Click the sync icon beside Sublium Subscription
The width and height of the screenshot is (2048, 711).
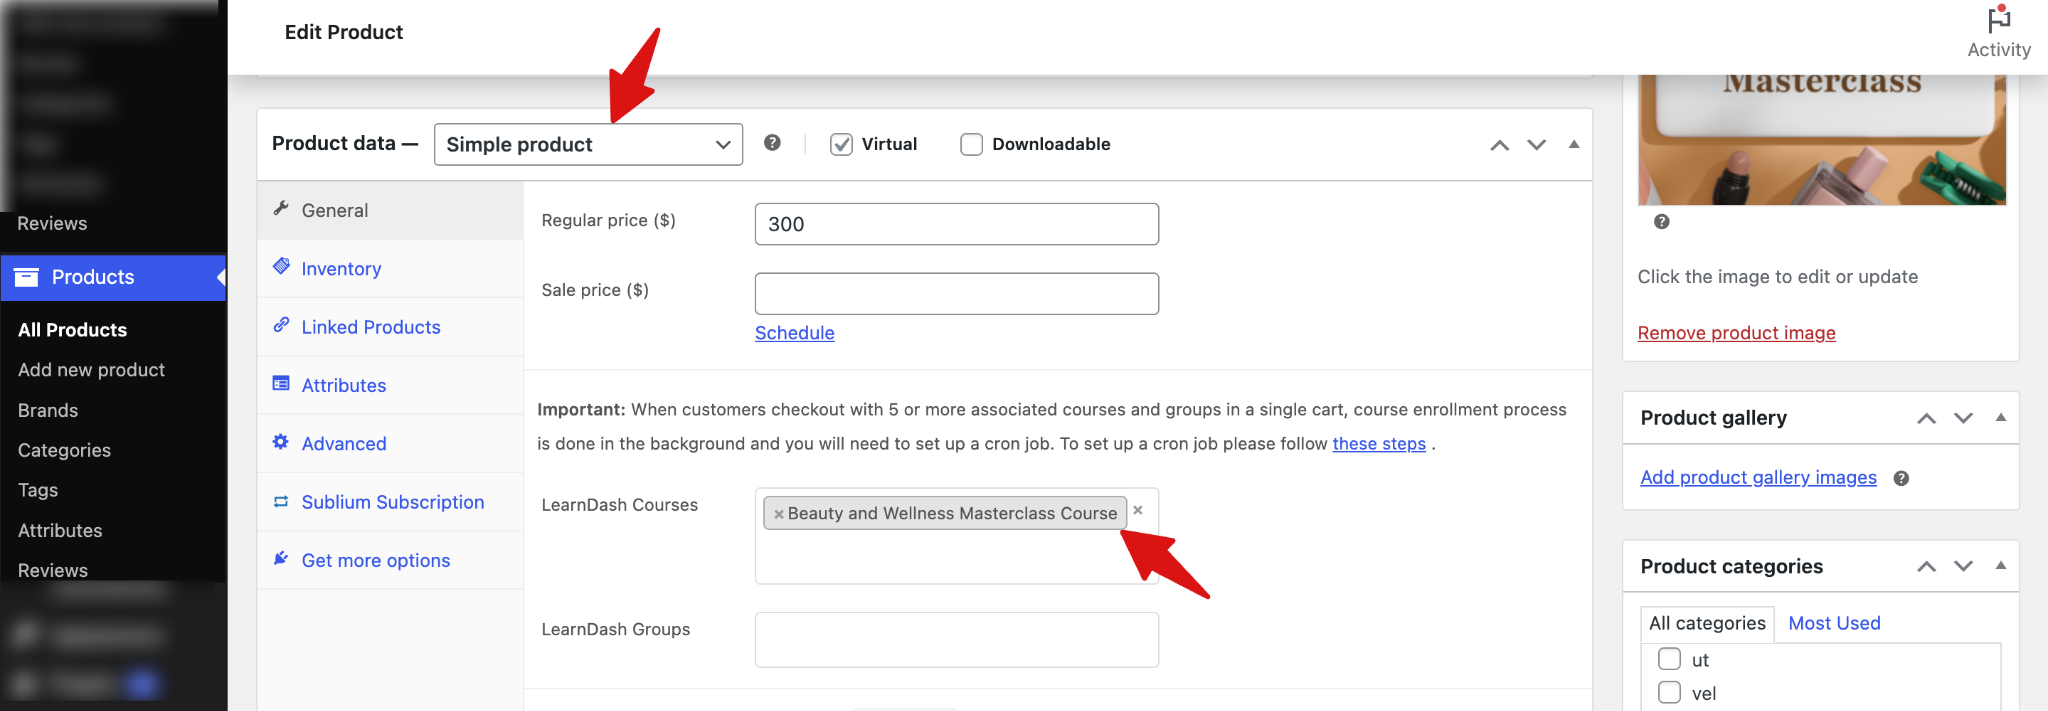[281, 500]
